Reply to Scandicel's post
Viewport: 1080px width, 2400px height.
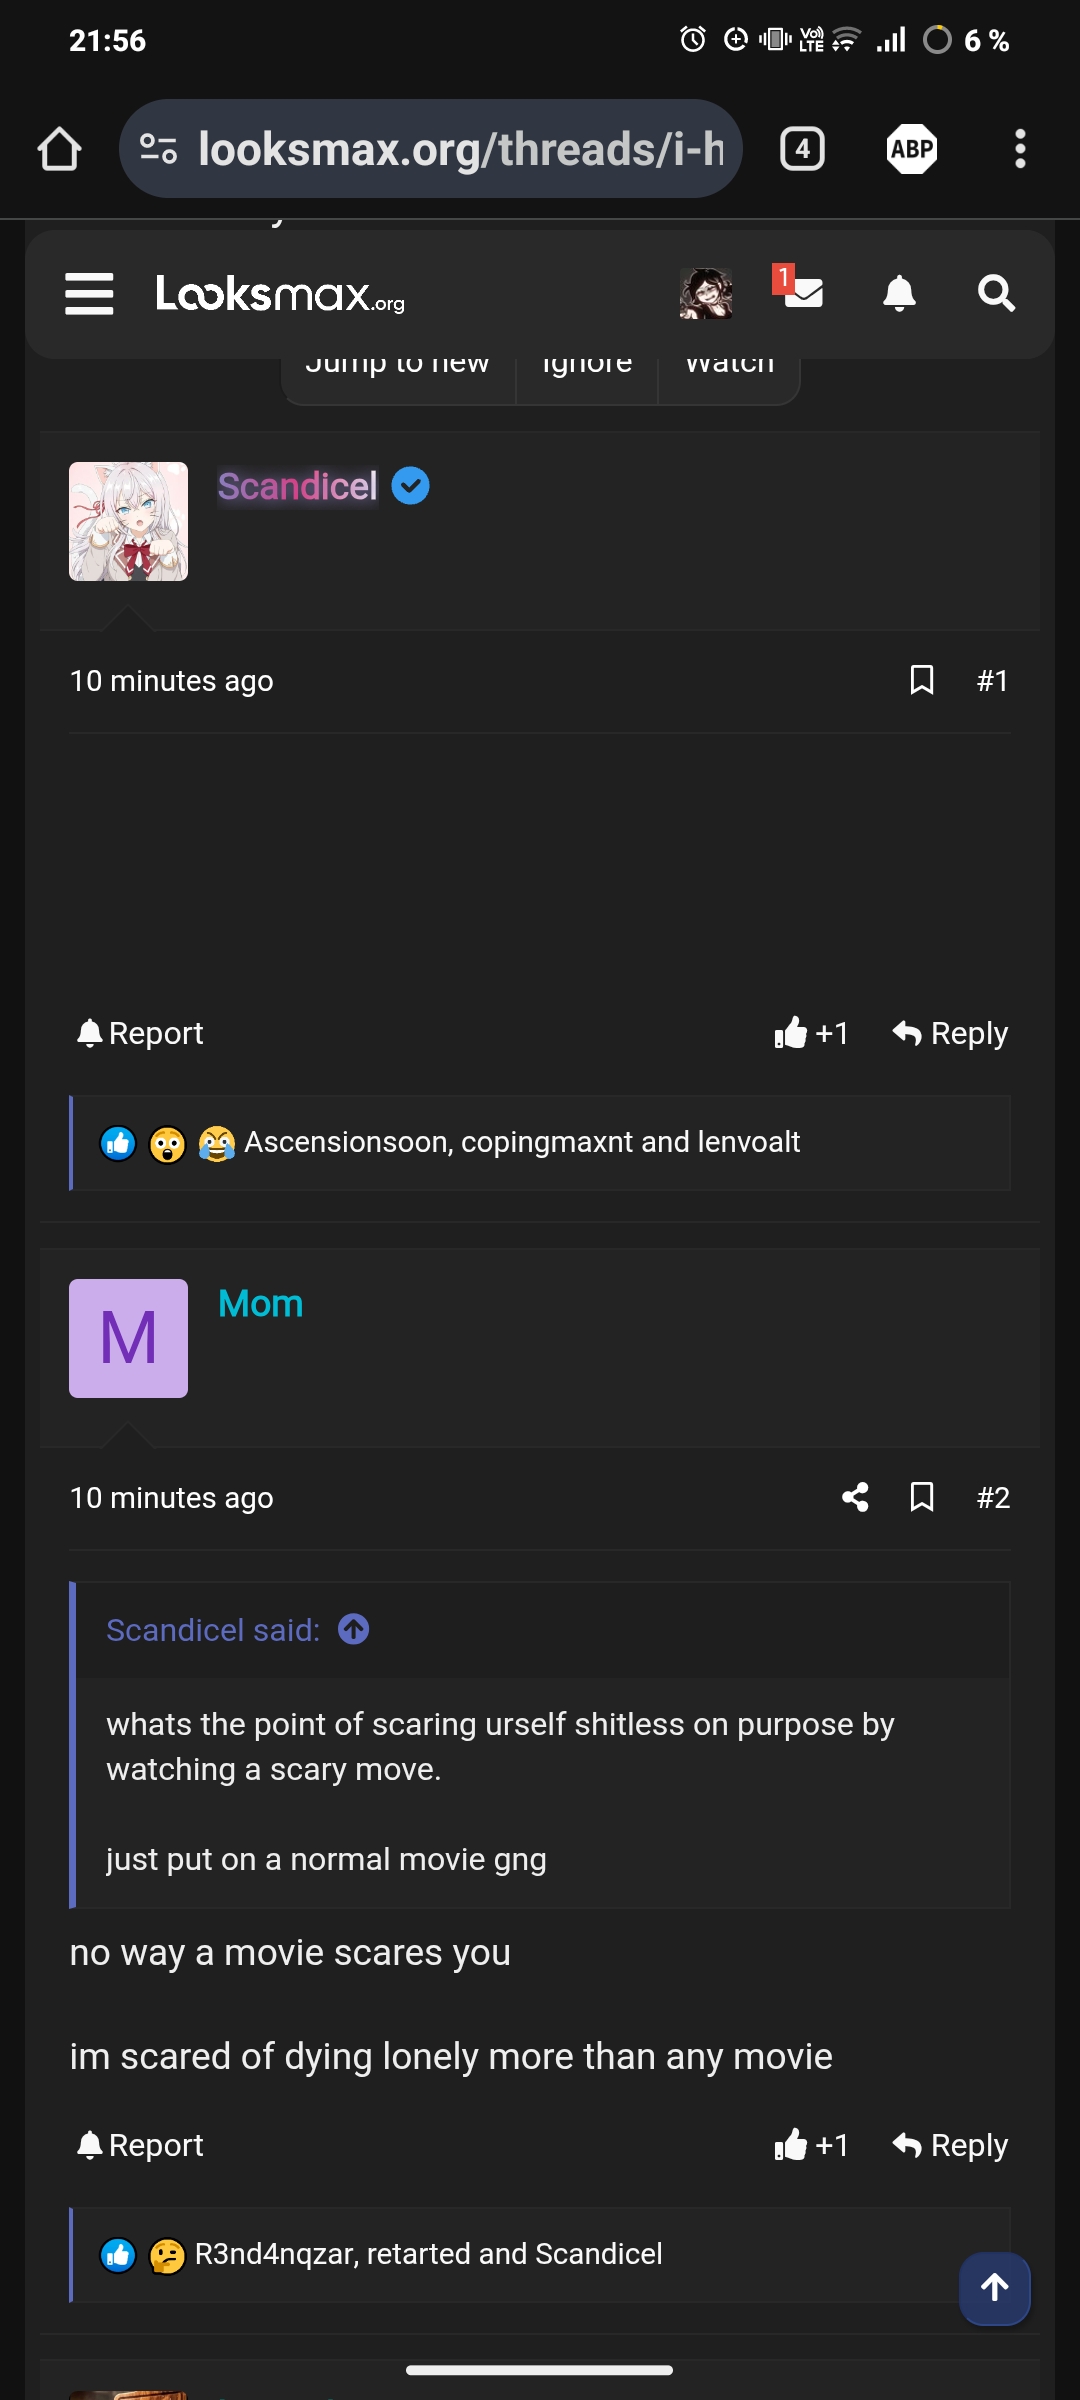(948, 1033)
